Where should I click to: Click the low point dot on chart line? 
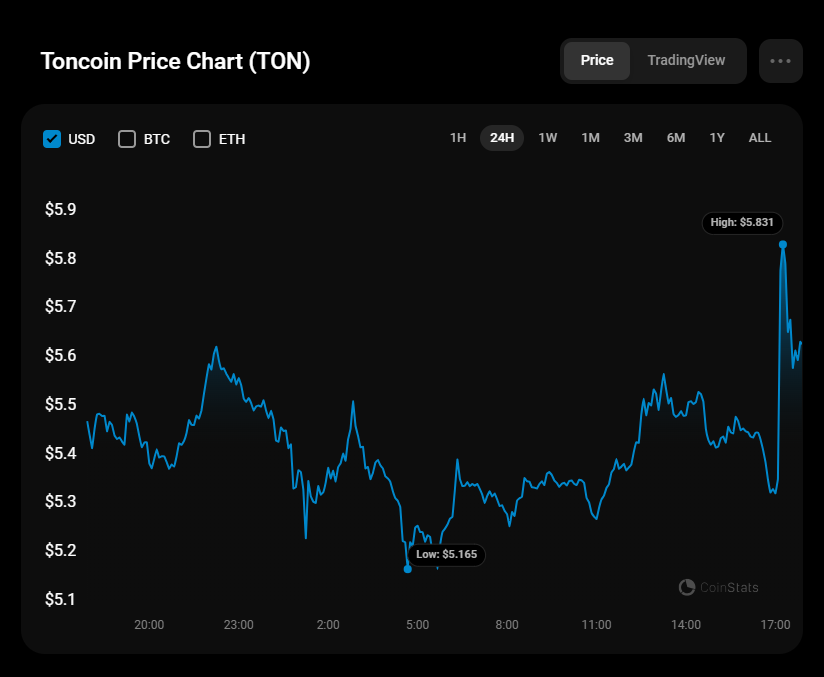tap(407, 569)
